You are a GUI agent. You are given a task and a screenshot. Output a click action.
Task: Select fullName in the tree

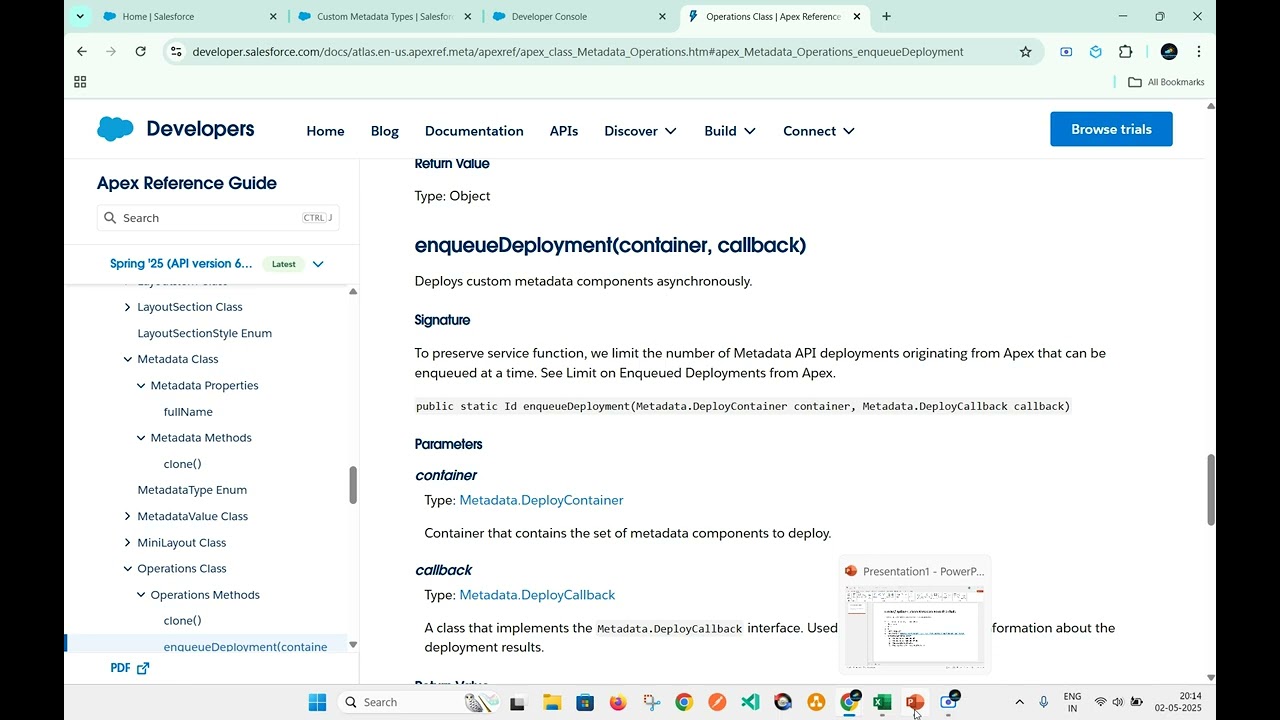pyautogui.click(x=188, y=412)
